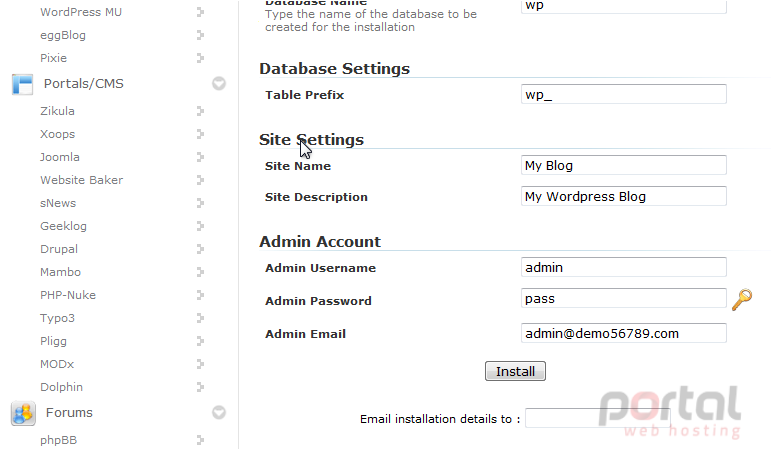Click the arrow icon beside PHP-Nuke

tap(200, 295)
